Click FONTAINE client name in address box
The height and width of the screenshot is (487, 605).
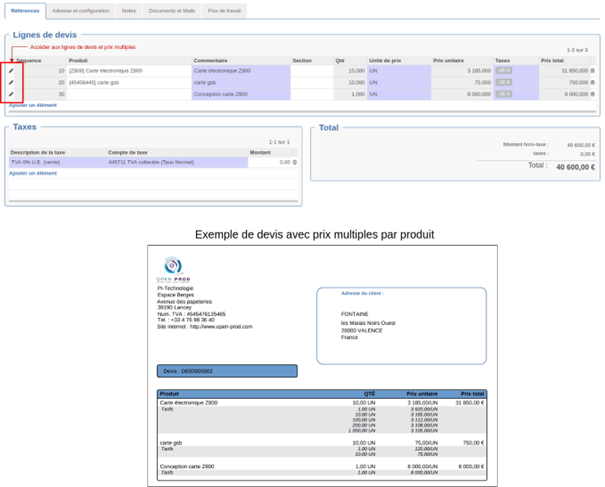pyautogui.click(x=355, y=314)
